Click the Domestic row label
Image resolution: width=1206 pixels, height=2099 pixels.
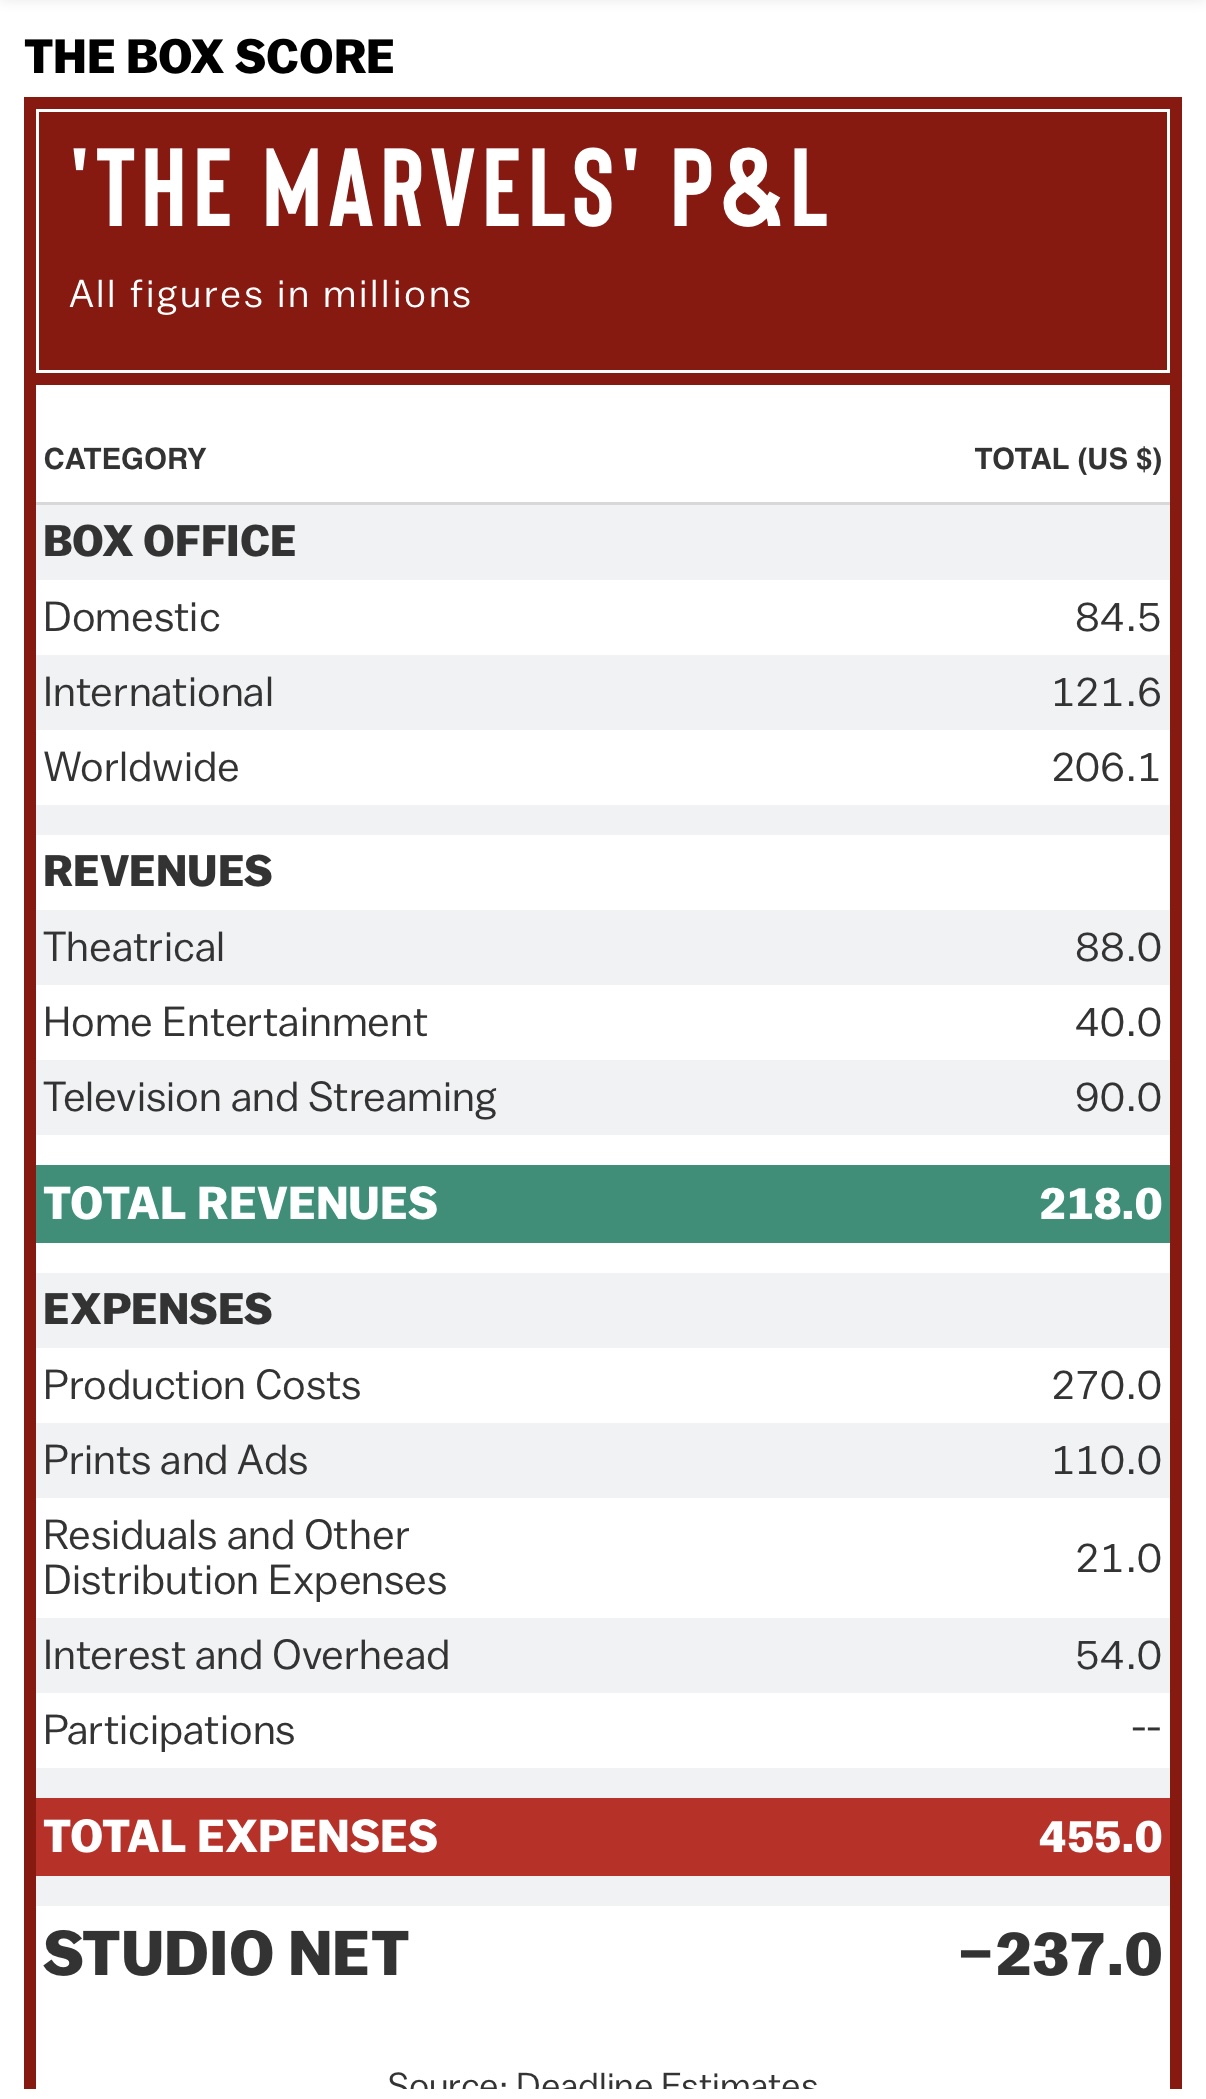132,617
